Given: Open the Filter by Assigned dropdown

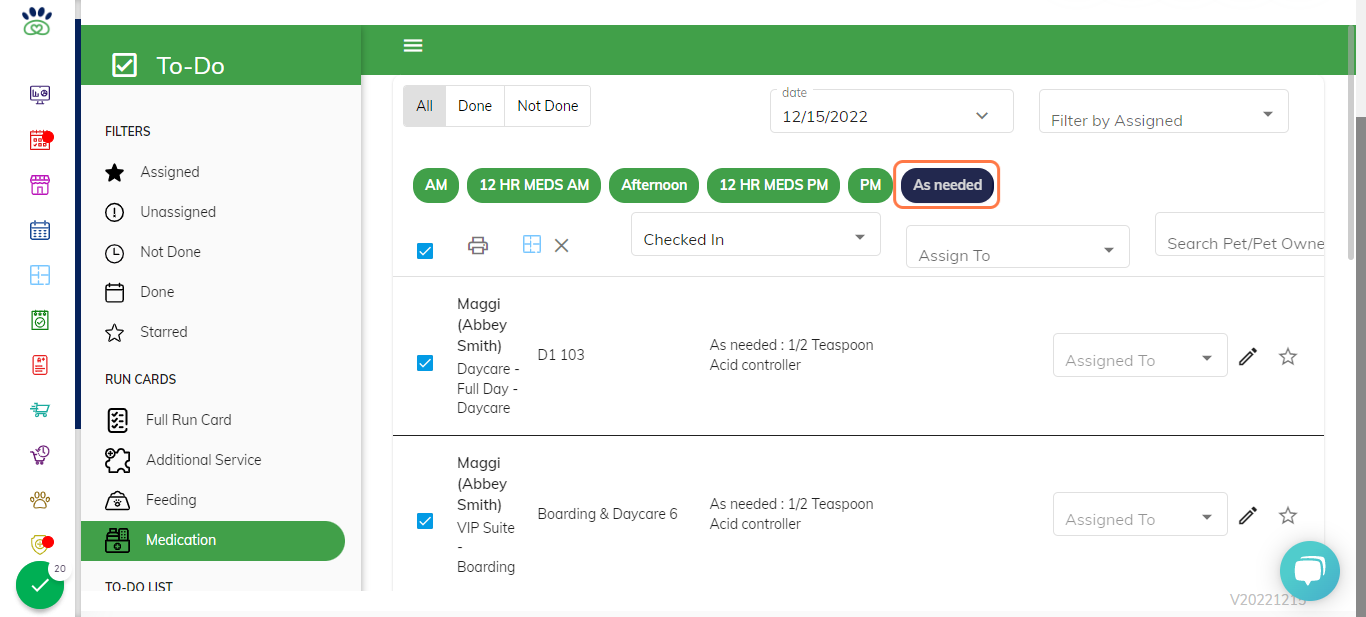Looking at the screenshot, I should click(1164, 111).
